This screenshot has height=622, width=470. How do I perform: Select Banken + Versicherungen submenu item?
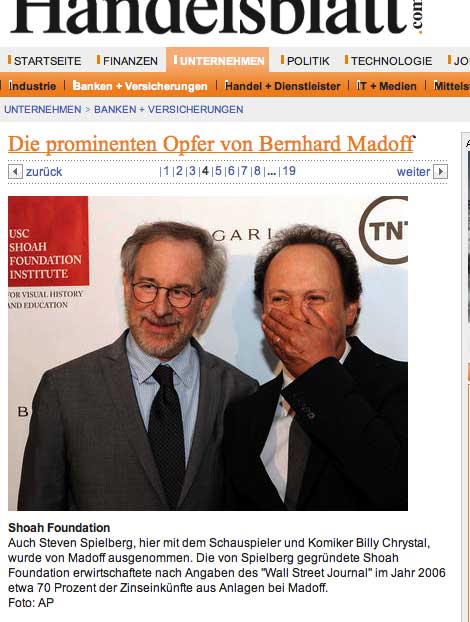click(x=140, y=86)
